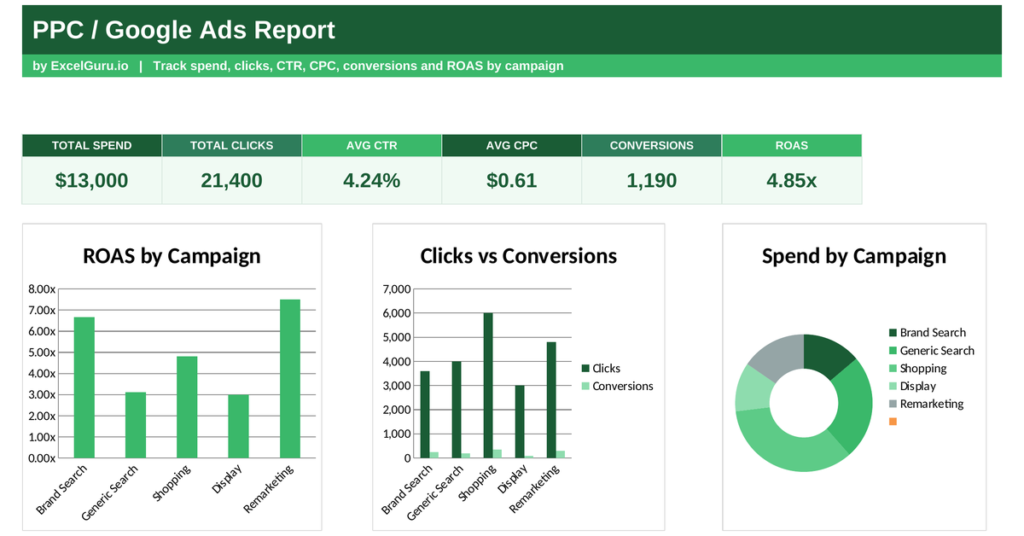This screenshot has height=536, width=1024.
Task: Select the TOTAL CLICKS header cell
Action: coord(232,146)
